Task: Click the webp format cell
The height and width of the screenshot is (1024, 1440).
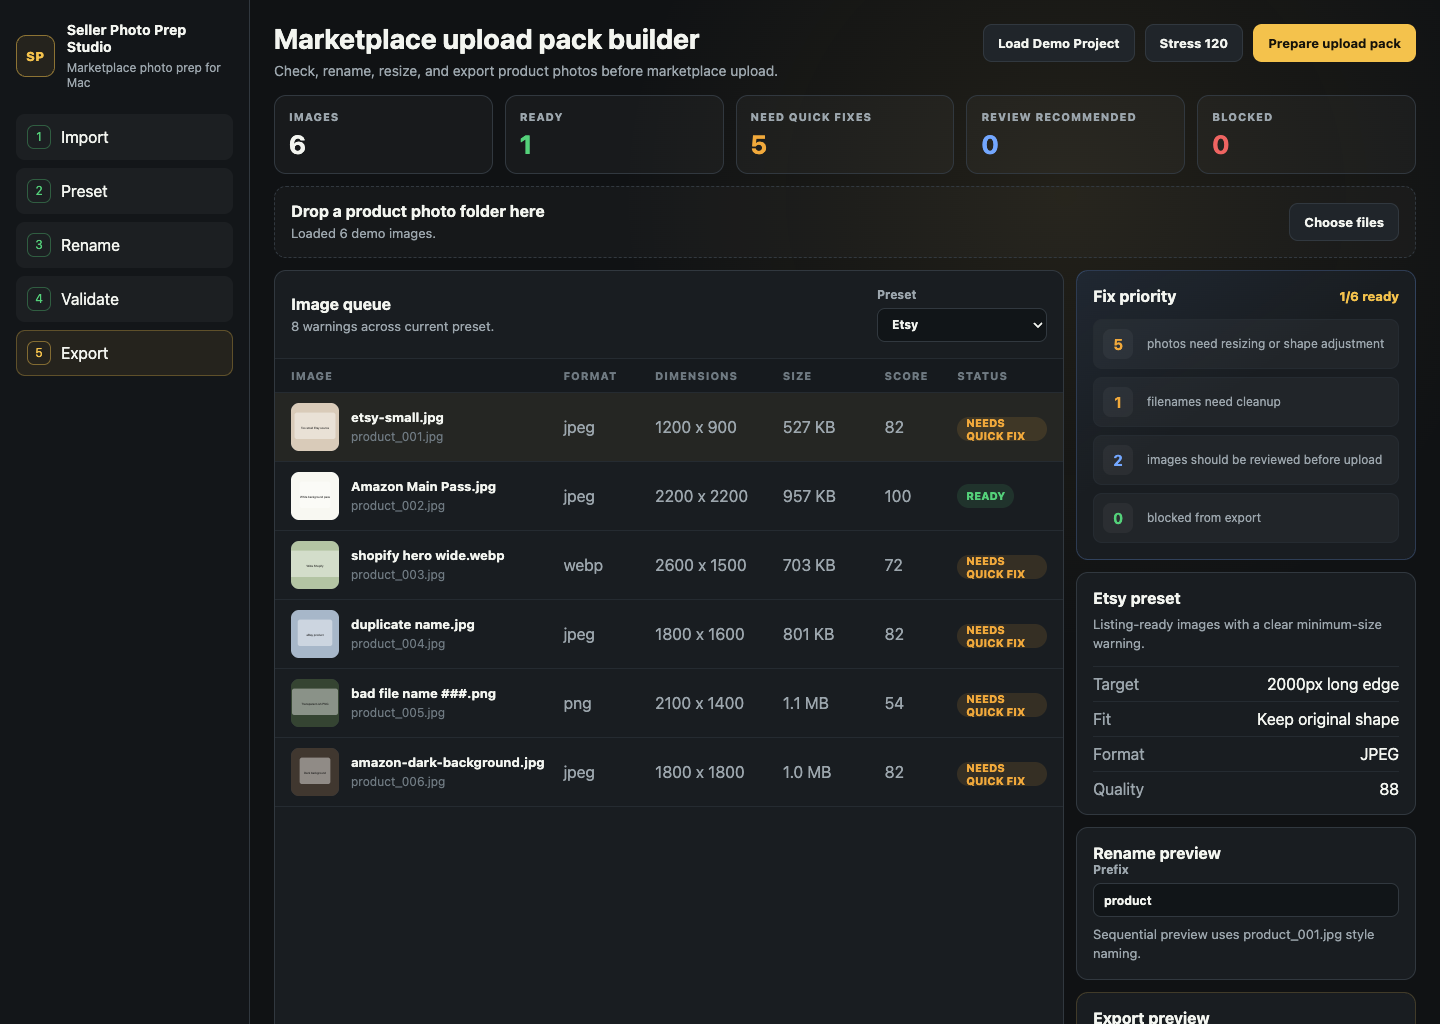Action: click(x=583, y=565)
